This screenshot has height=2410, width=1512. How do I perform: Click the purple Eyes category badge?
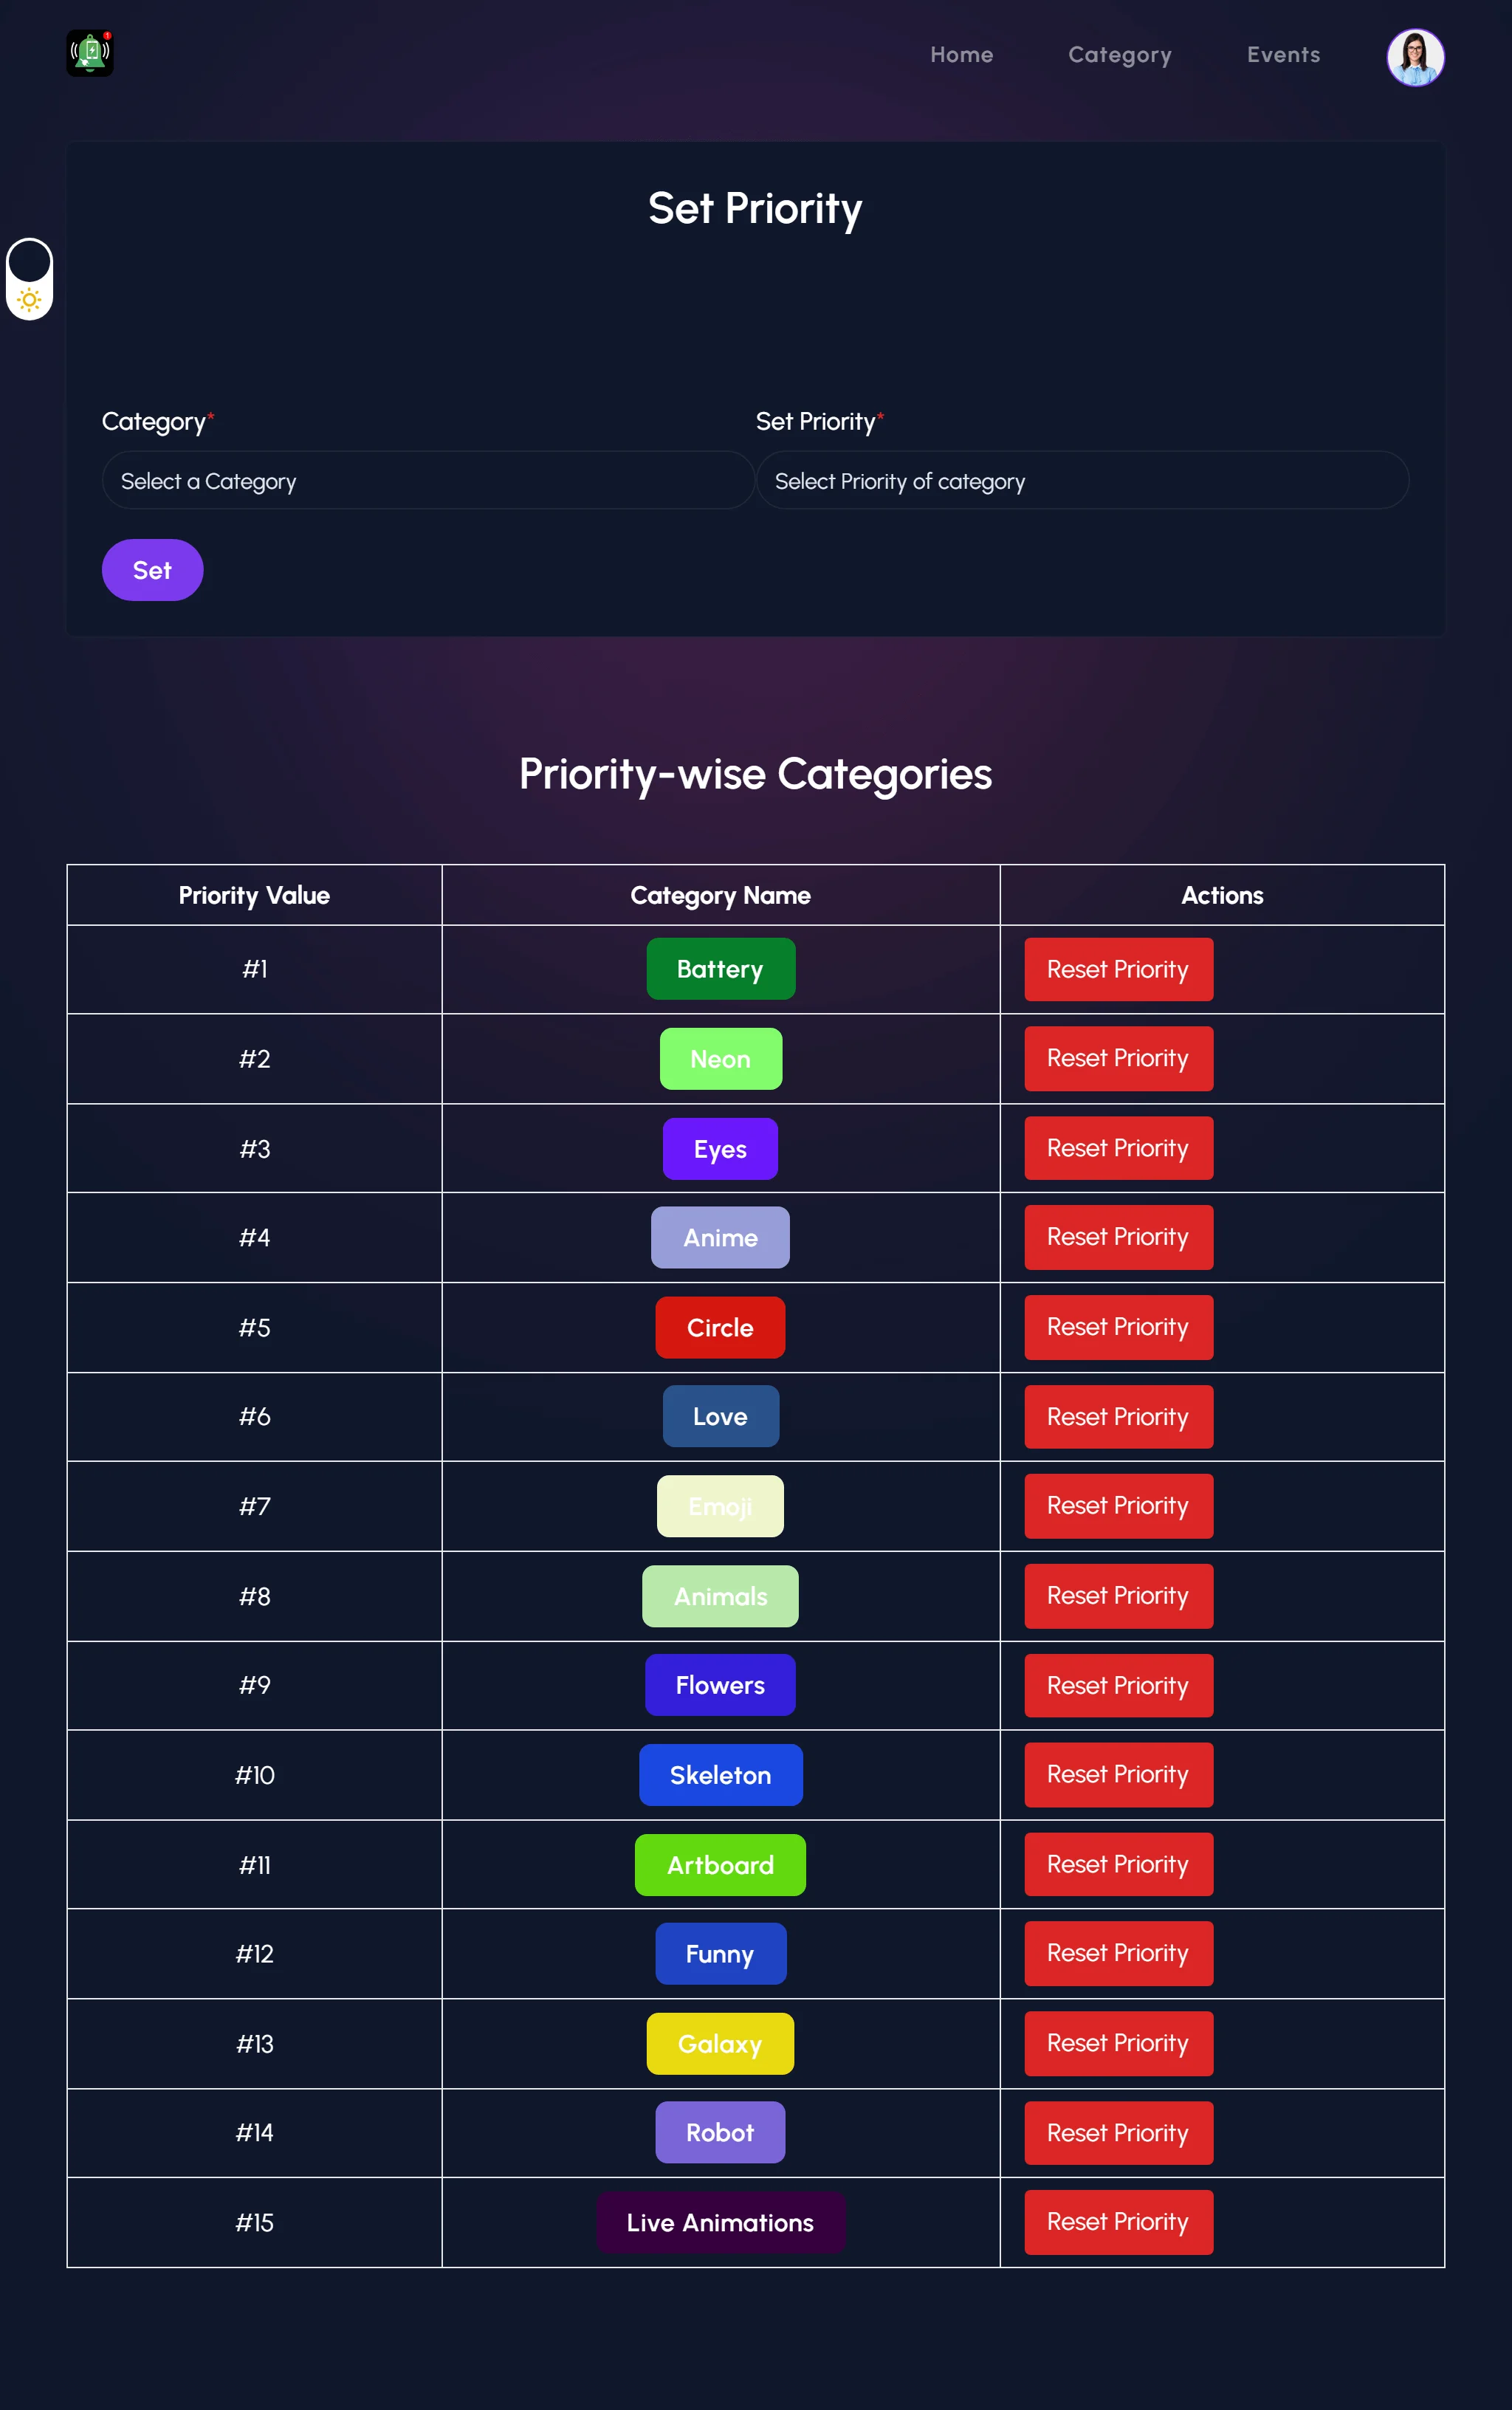pos(720,1149)
